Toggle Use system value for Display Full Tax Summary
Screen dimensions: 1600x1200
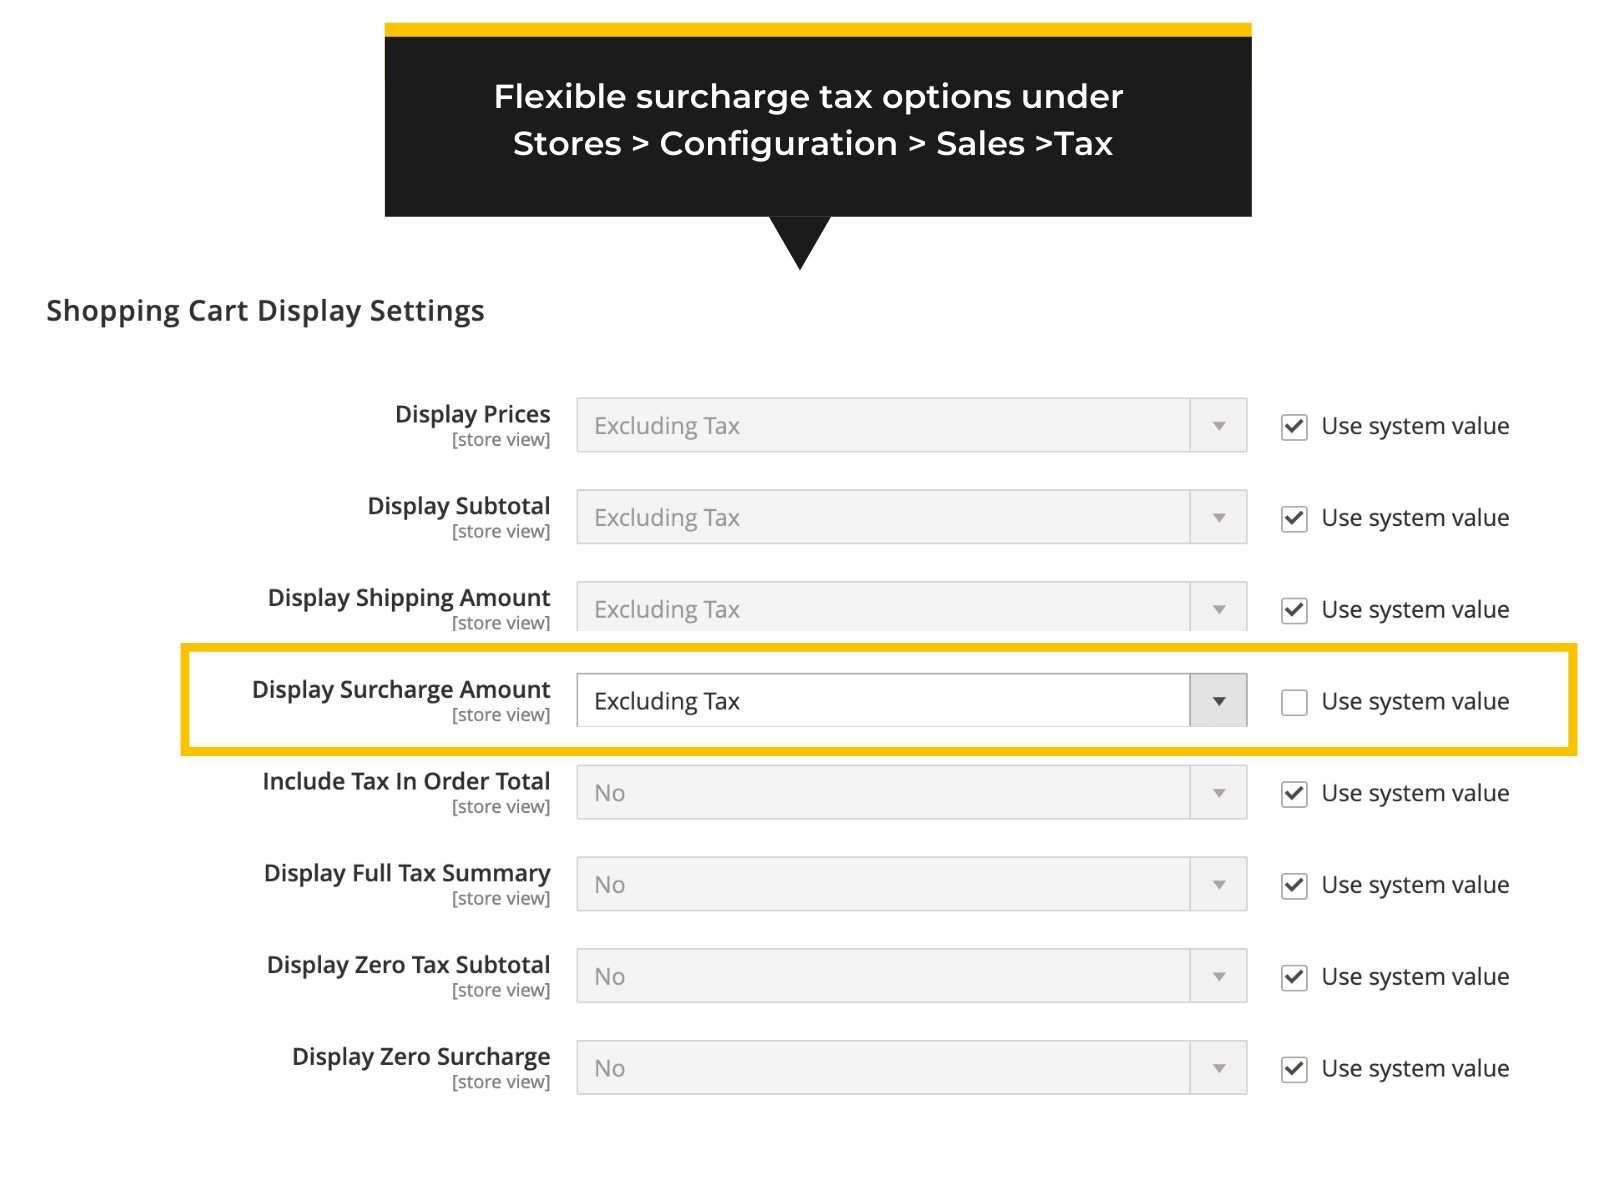point(1294,886)
